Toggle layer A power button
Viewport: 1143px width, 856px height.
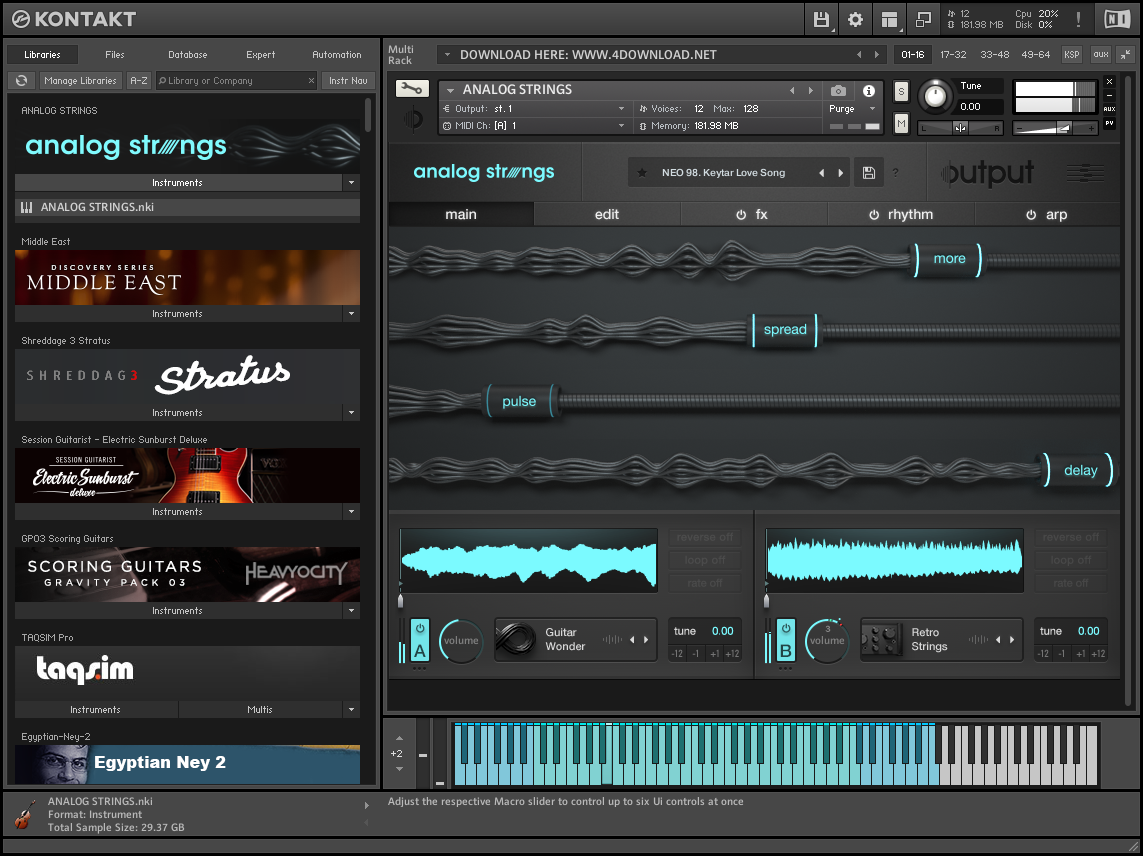pyautogui.click(x=420, y=628)
